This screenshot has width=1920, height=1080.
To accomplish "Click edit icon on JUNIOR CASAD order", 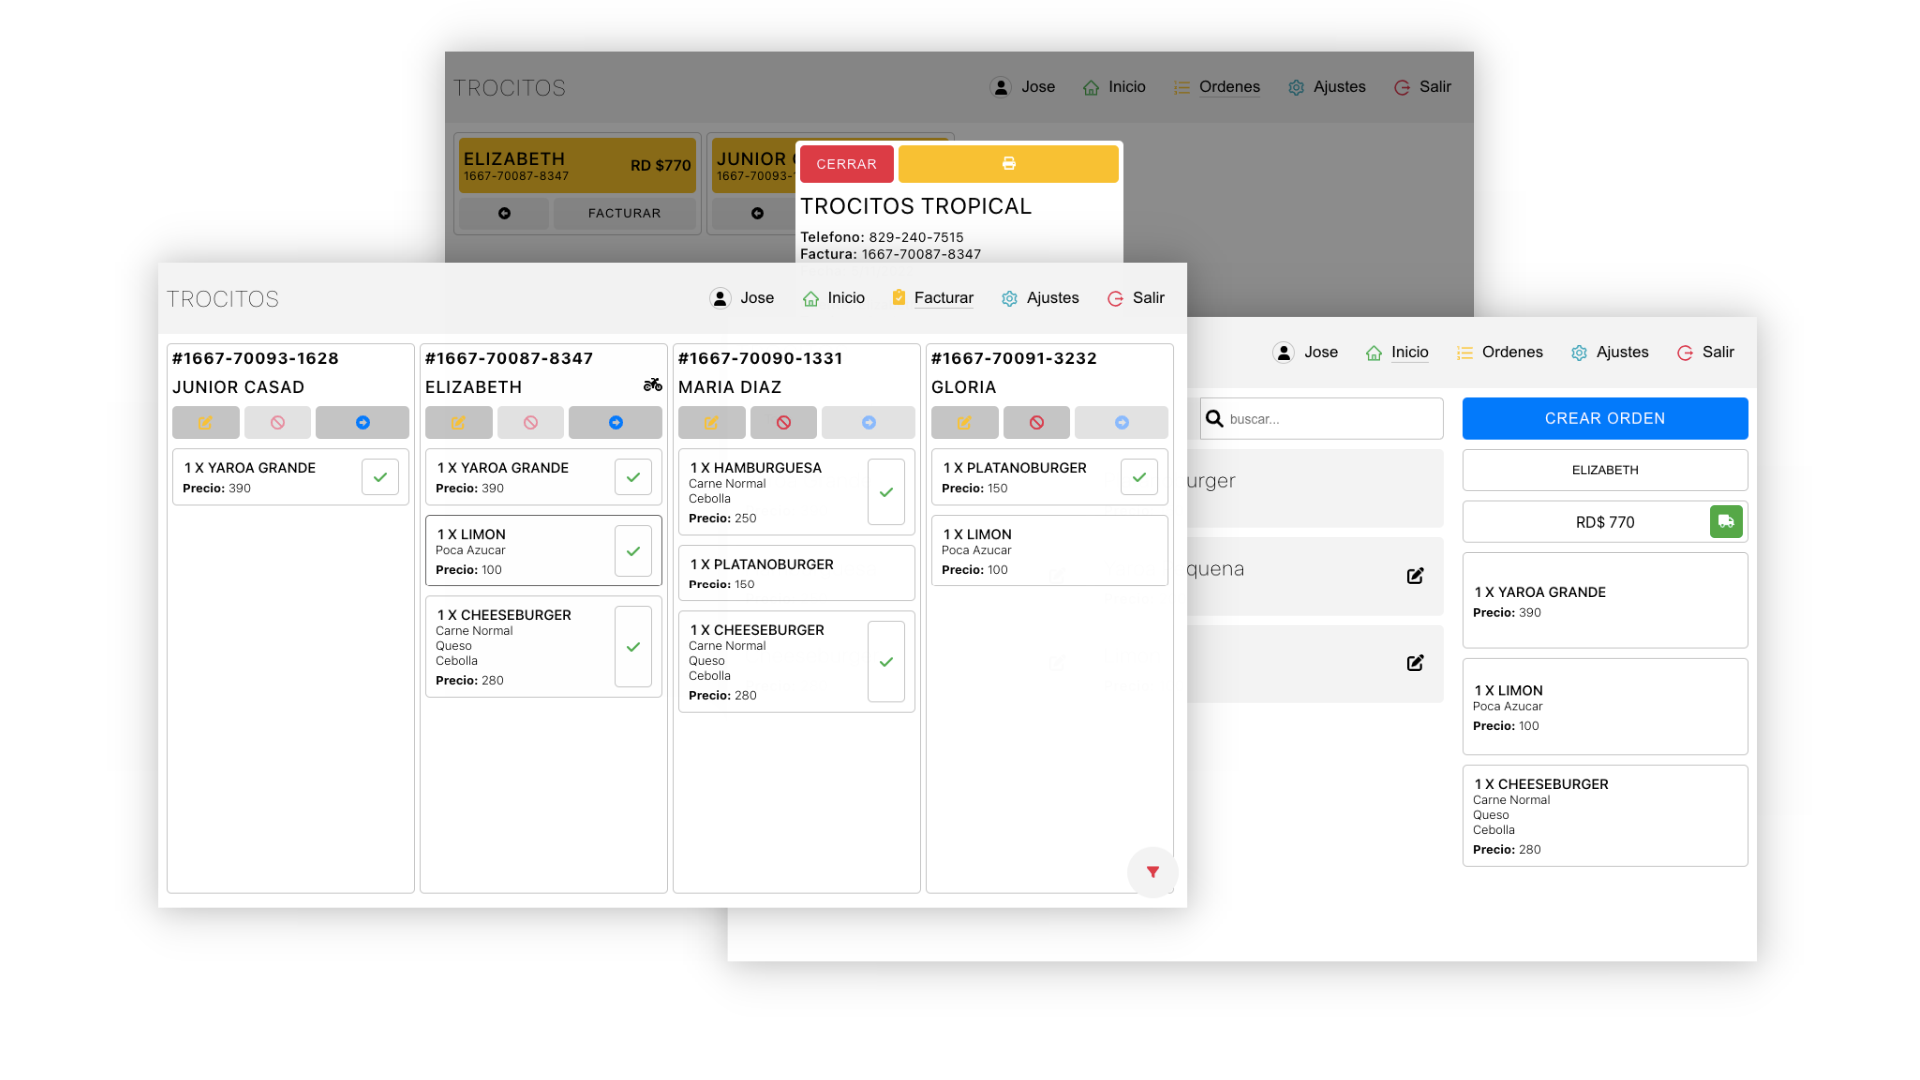I will tap(205, 423).
